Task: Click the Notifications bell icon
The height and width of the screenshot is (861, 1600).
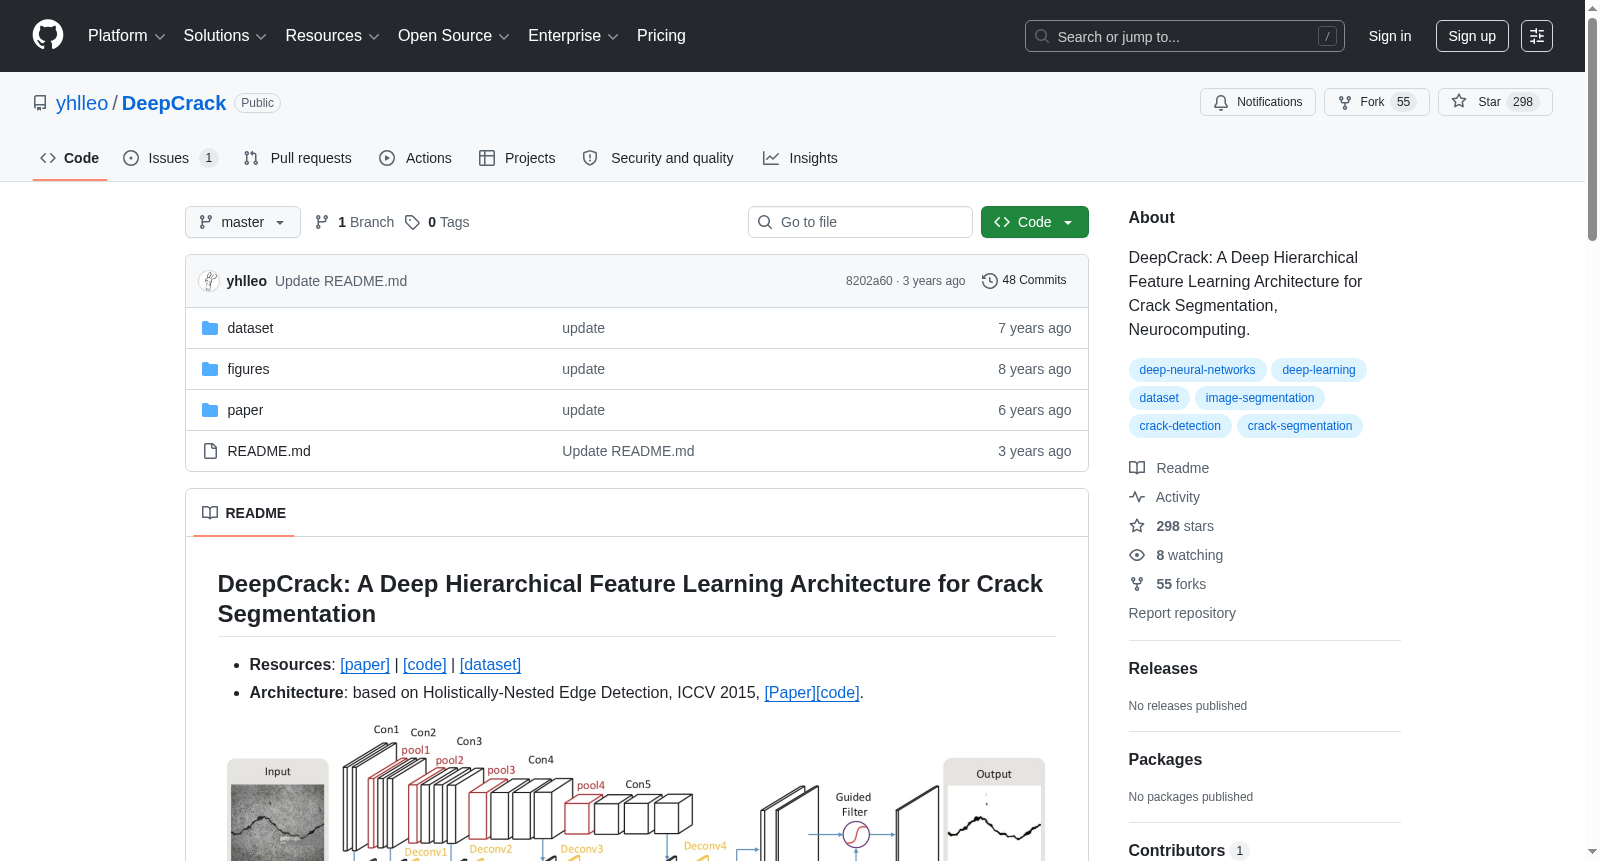Action: click(x=1221, y=102)
